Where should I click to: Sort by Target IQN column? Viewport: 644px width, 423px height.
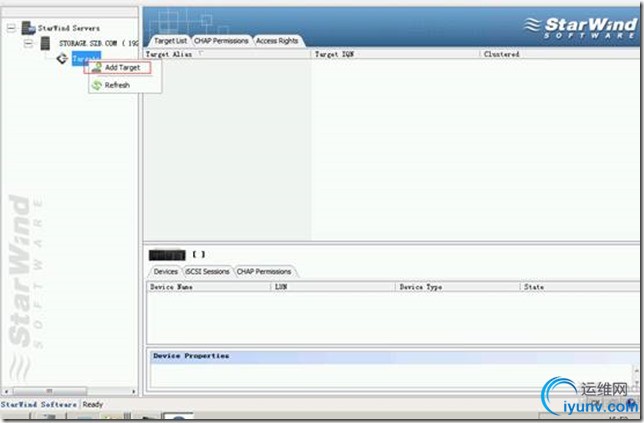click(x=395, y=54)
